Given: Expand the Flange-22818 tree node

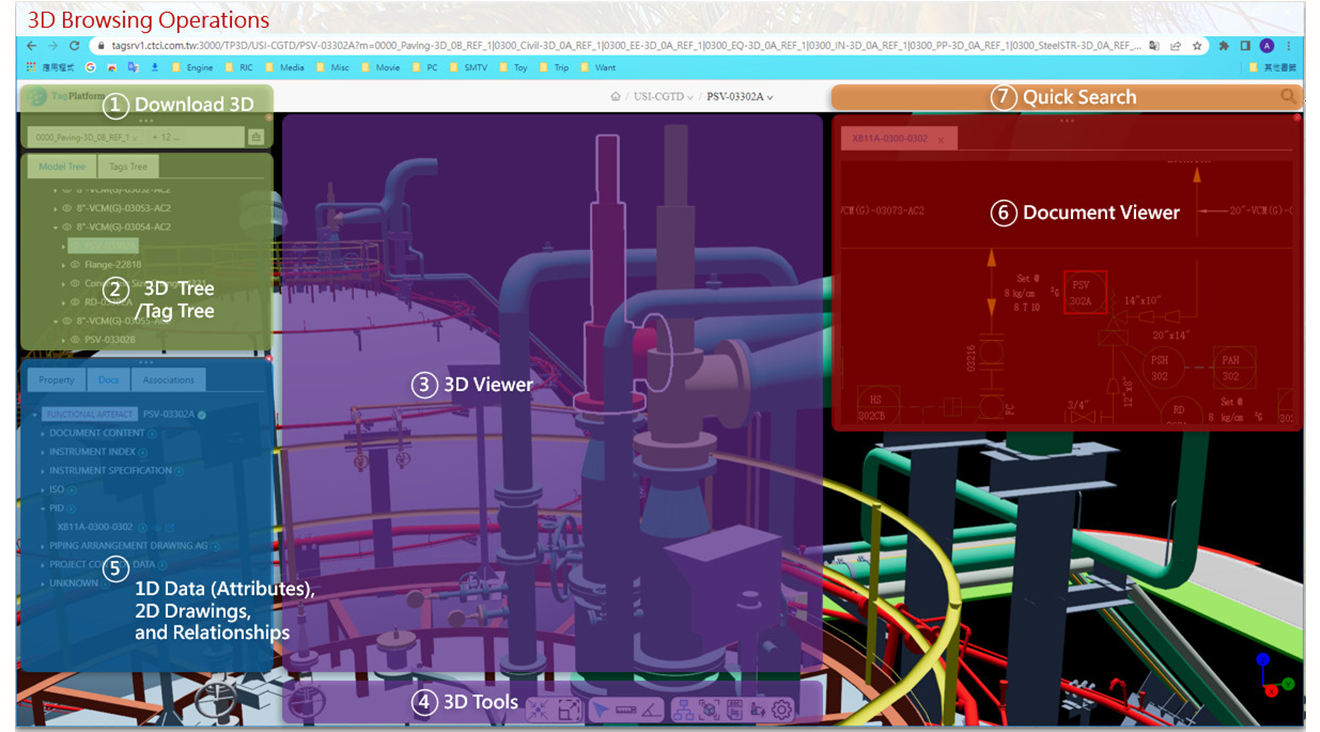Looking at the screenshot, I should (x=63, y=265).
